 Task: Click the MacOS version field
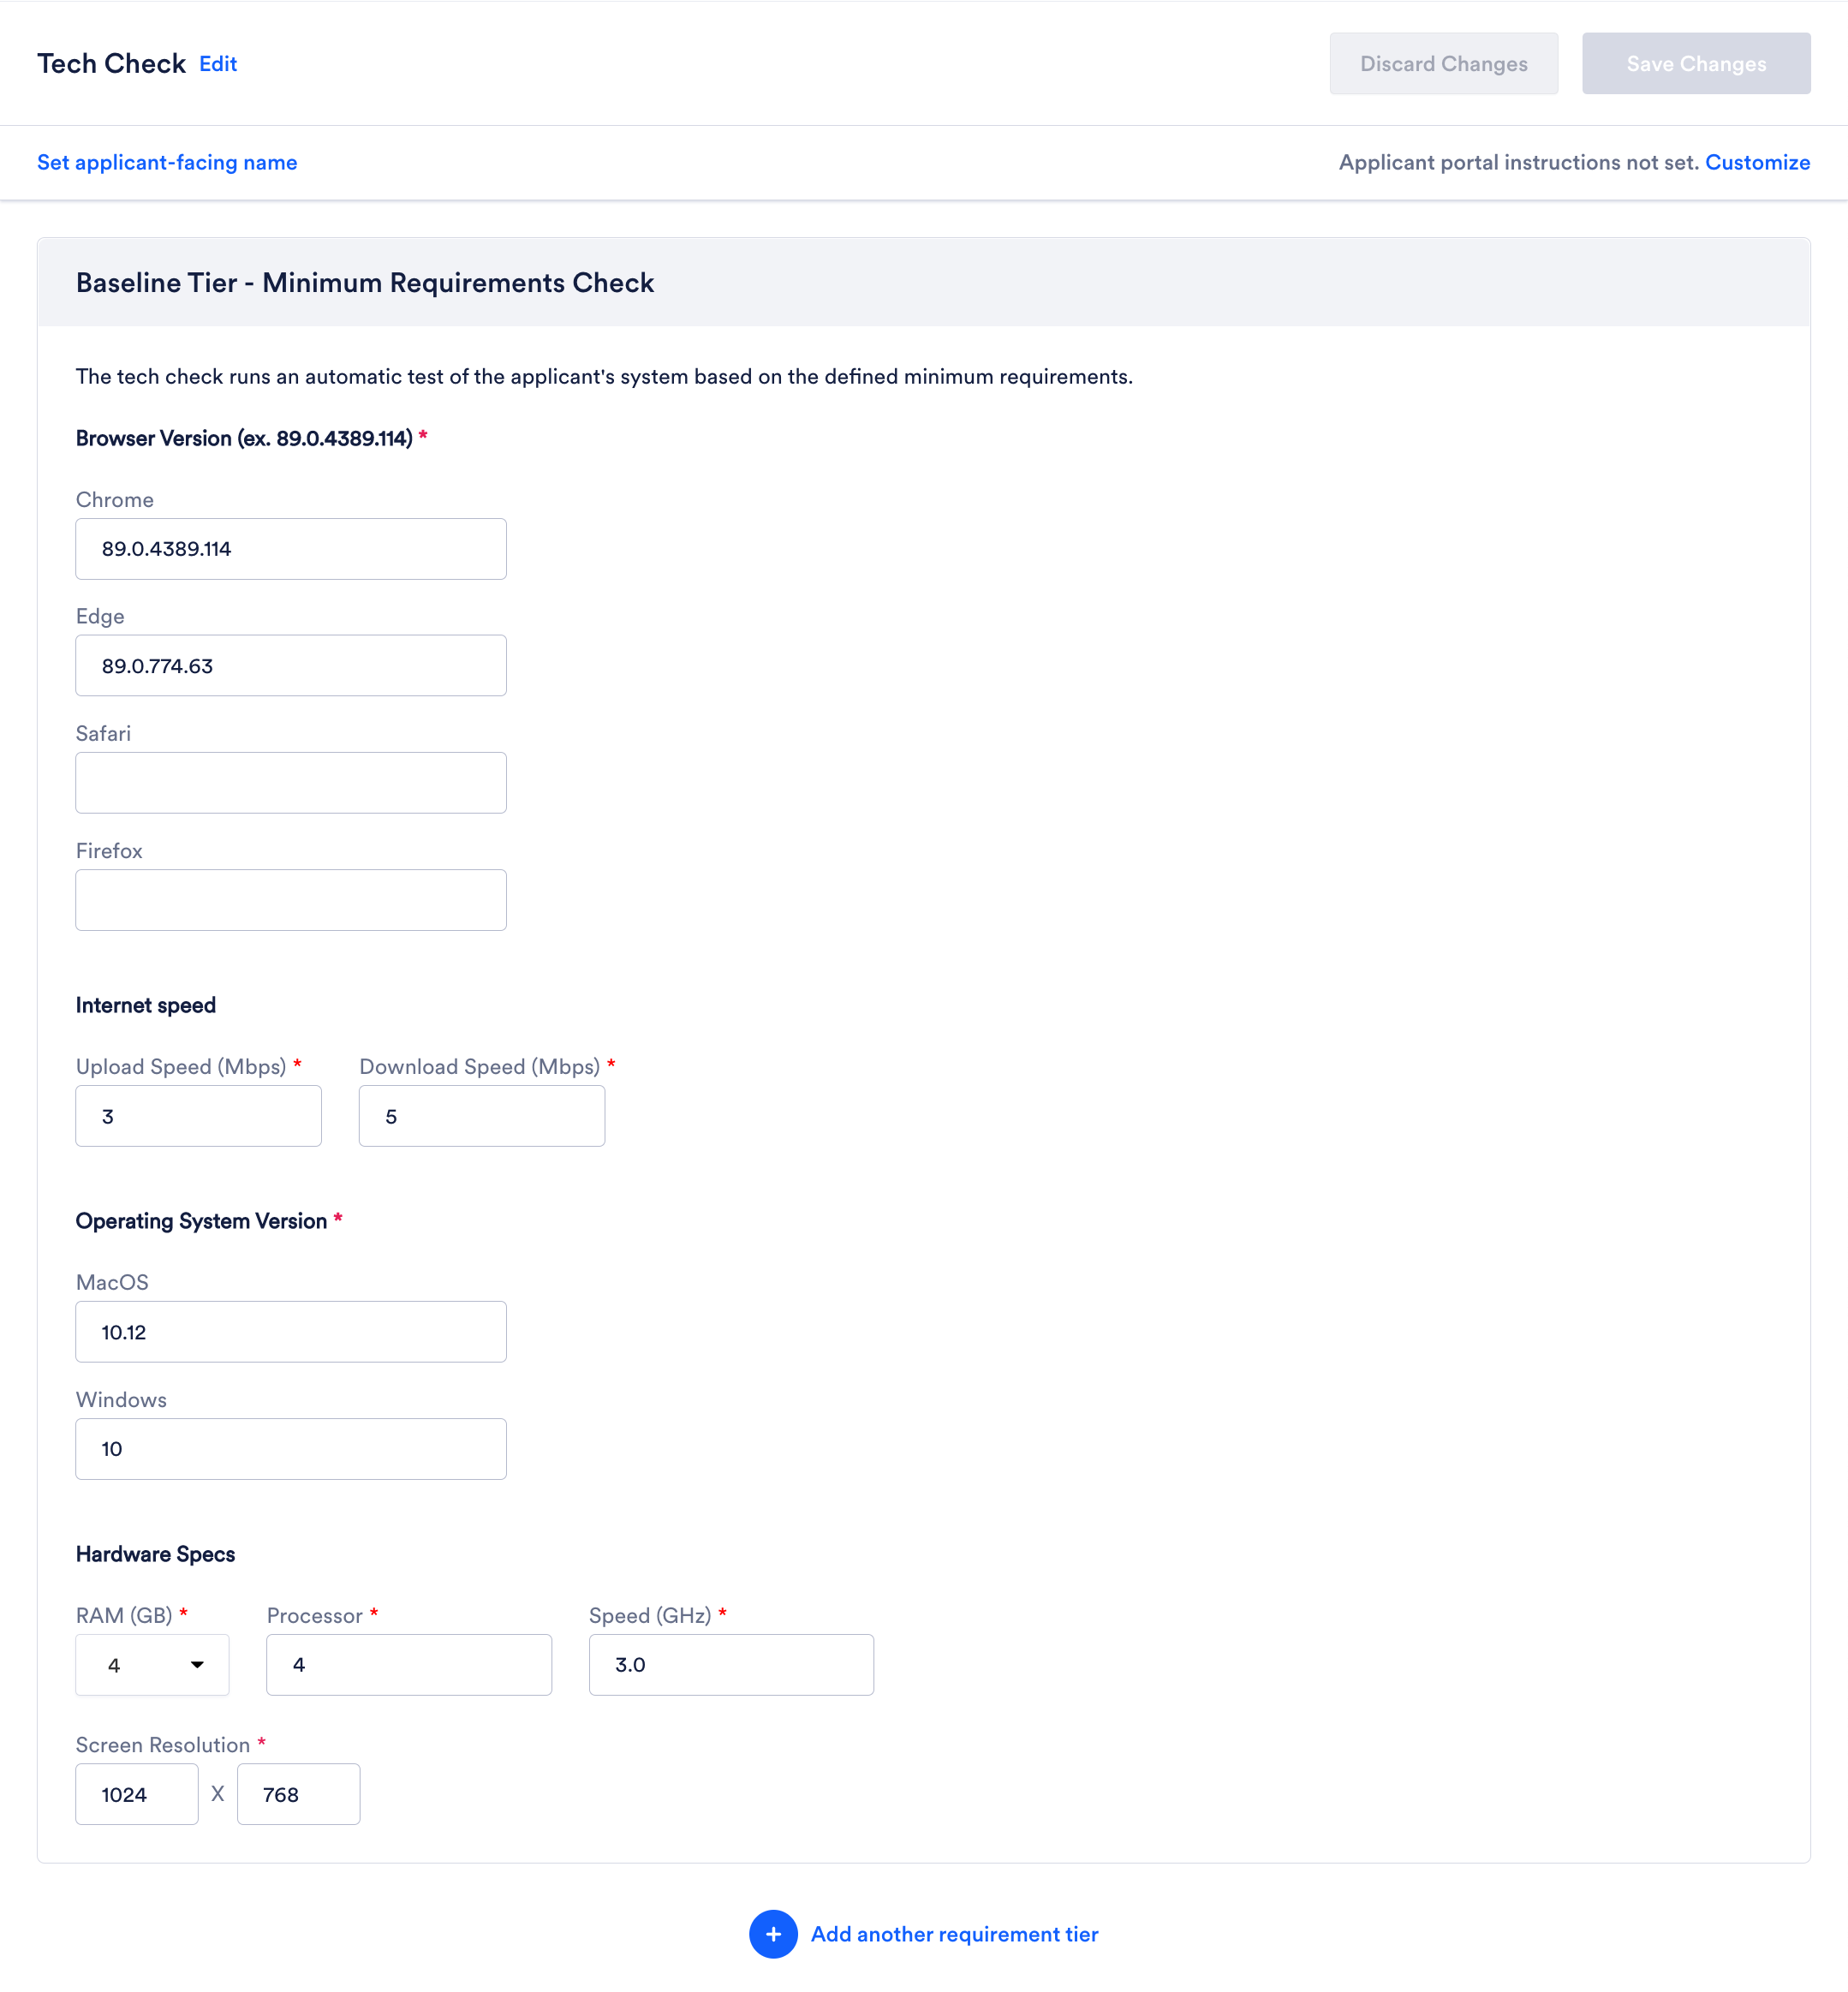[291, 1332]
